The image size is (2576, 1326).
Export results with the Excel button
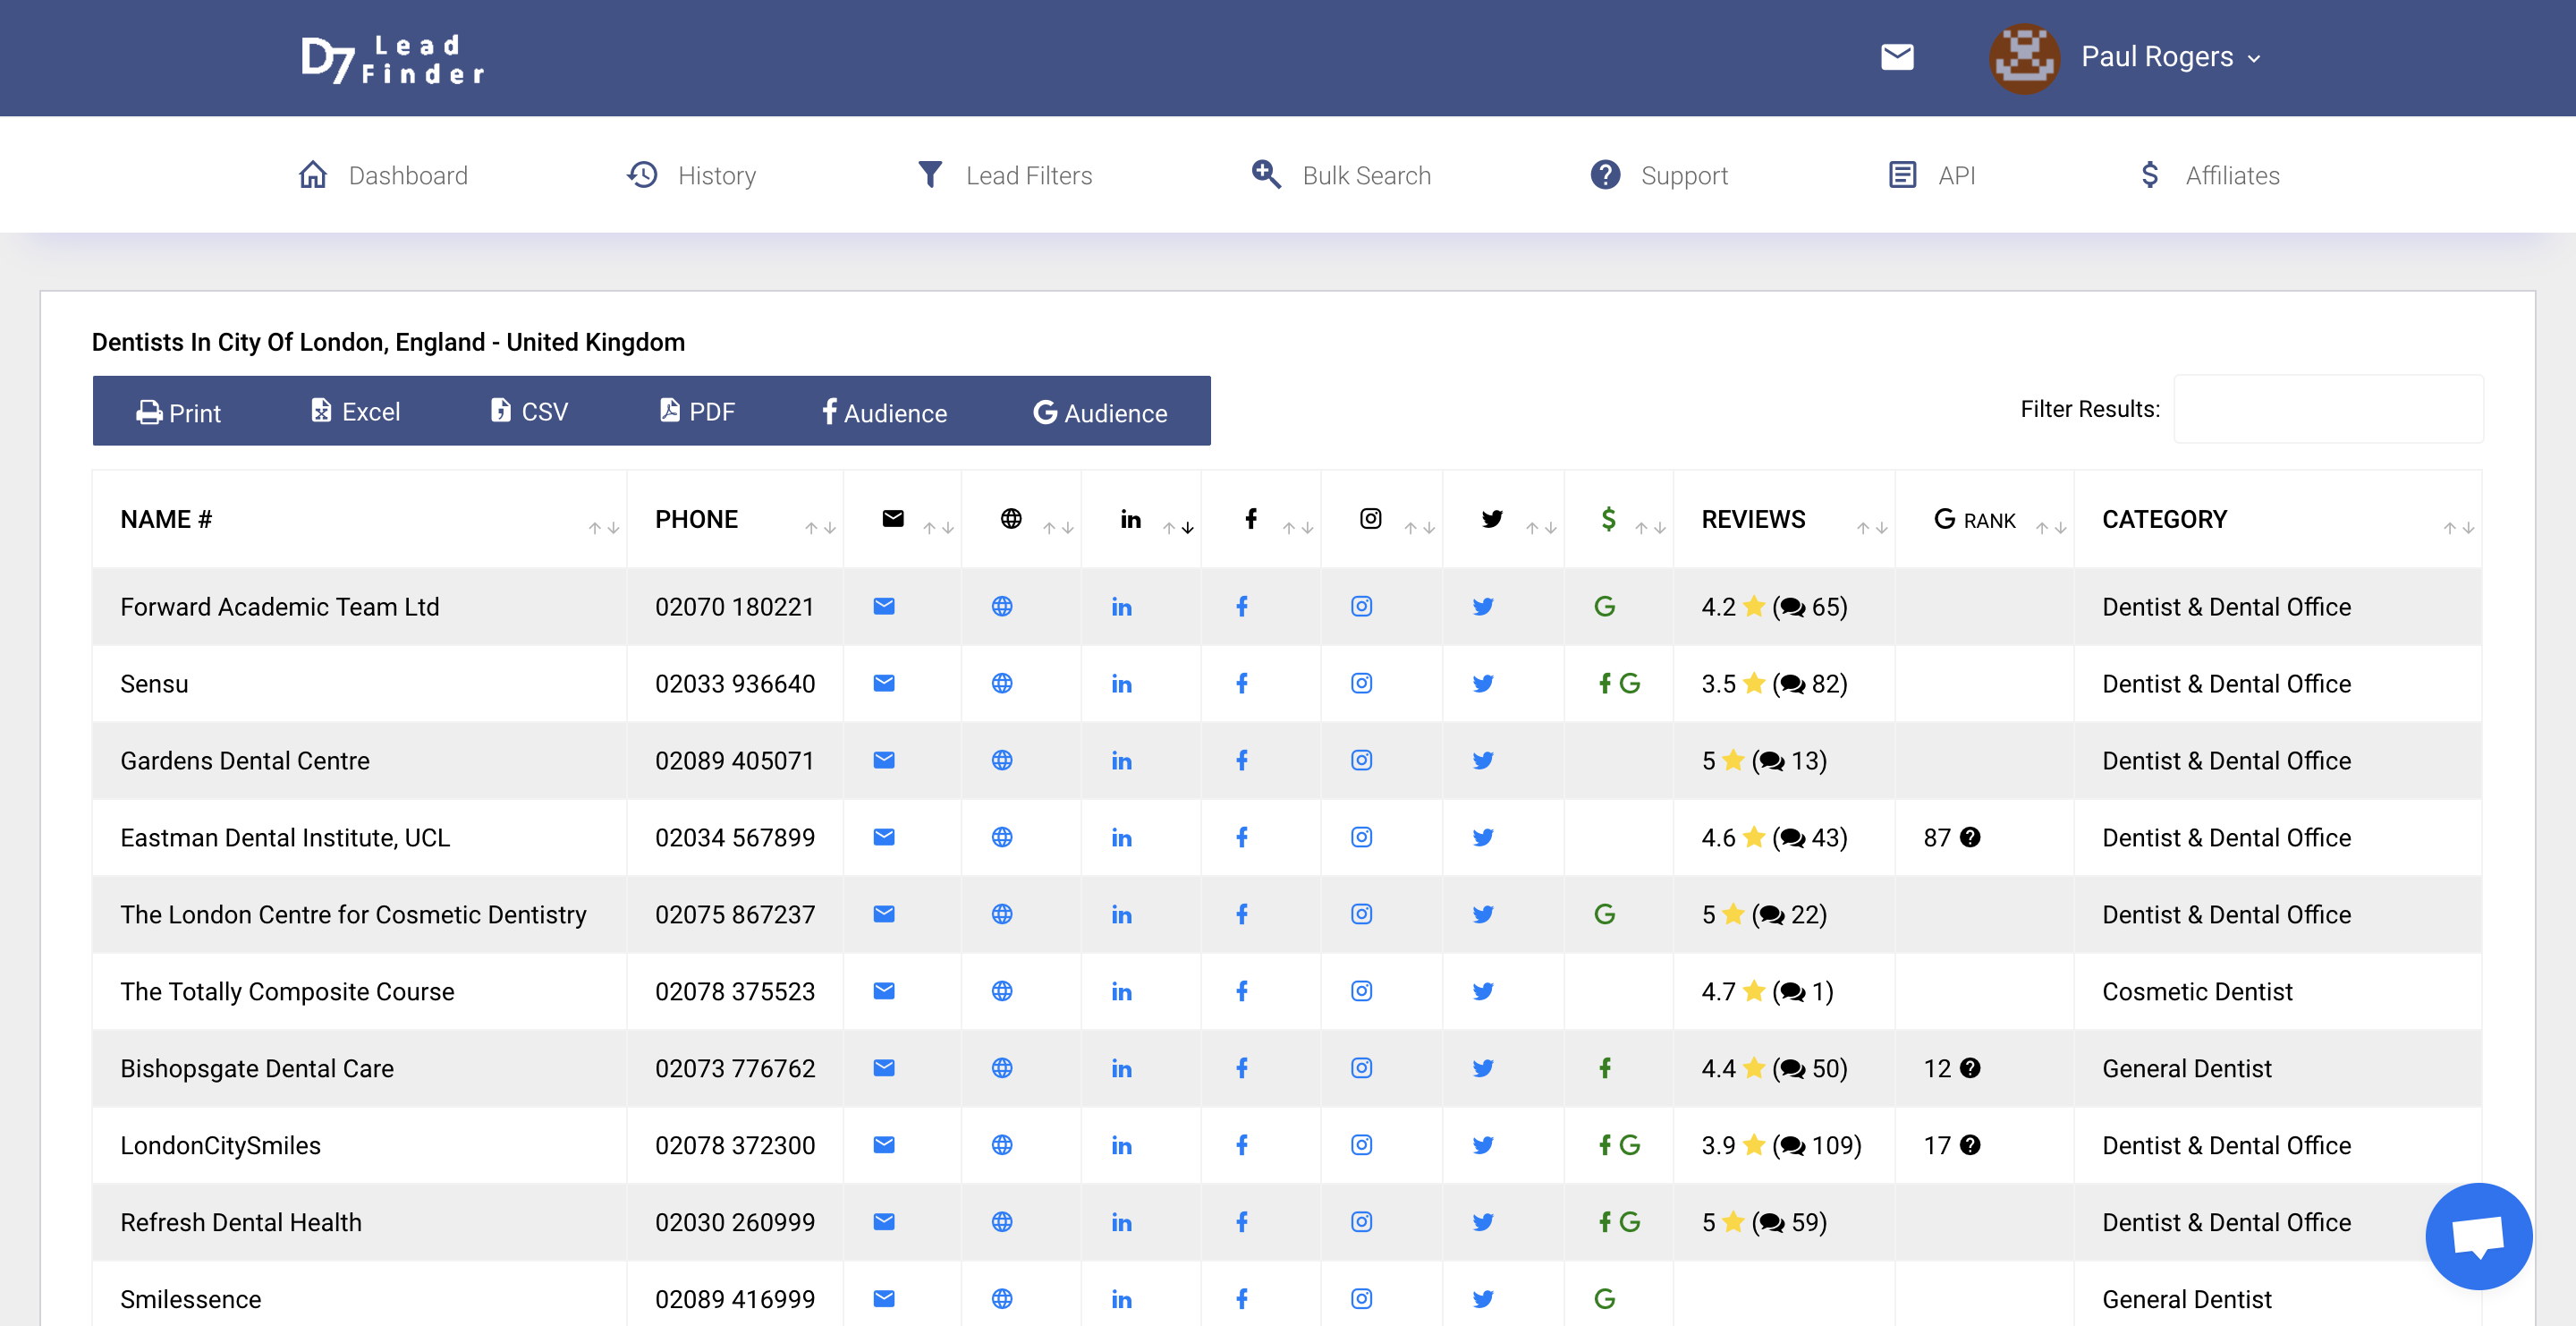tap(355, 411)
